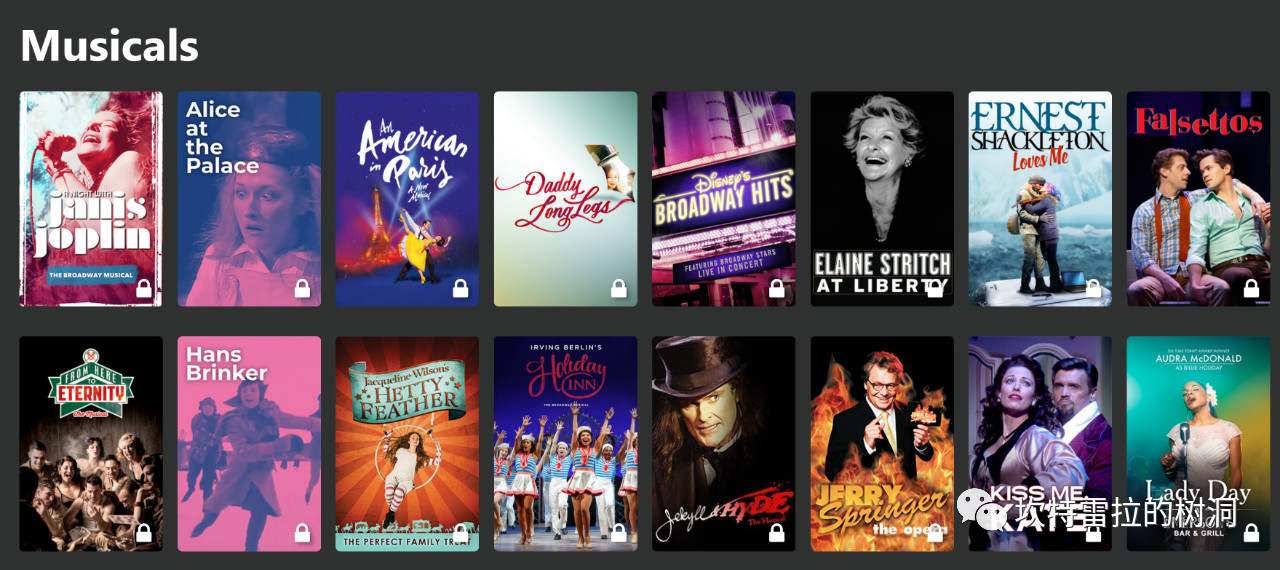Click lock icon on From Here to Eternity
Screen dimensions: 1280x570
(x=144, y=534)
